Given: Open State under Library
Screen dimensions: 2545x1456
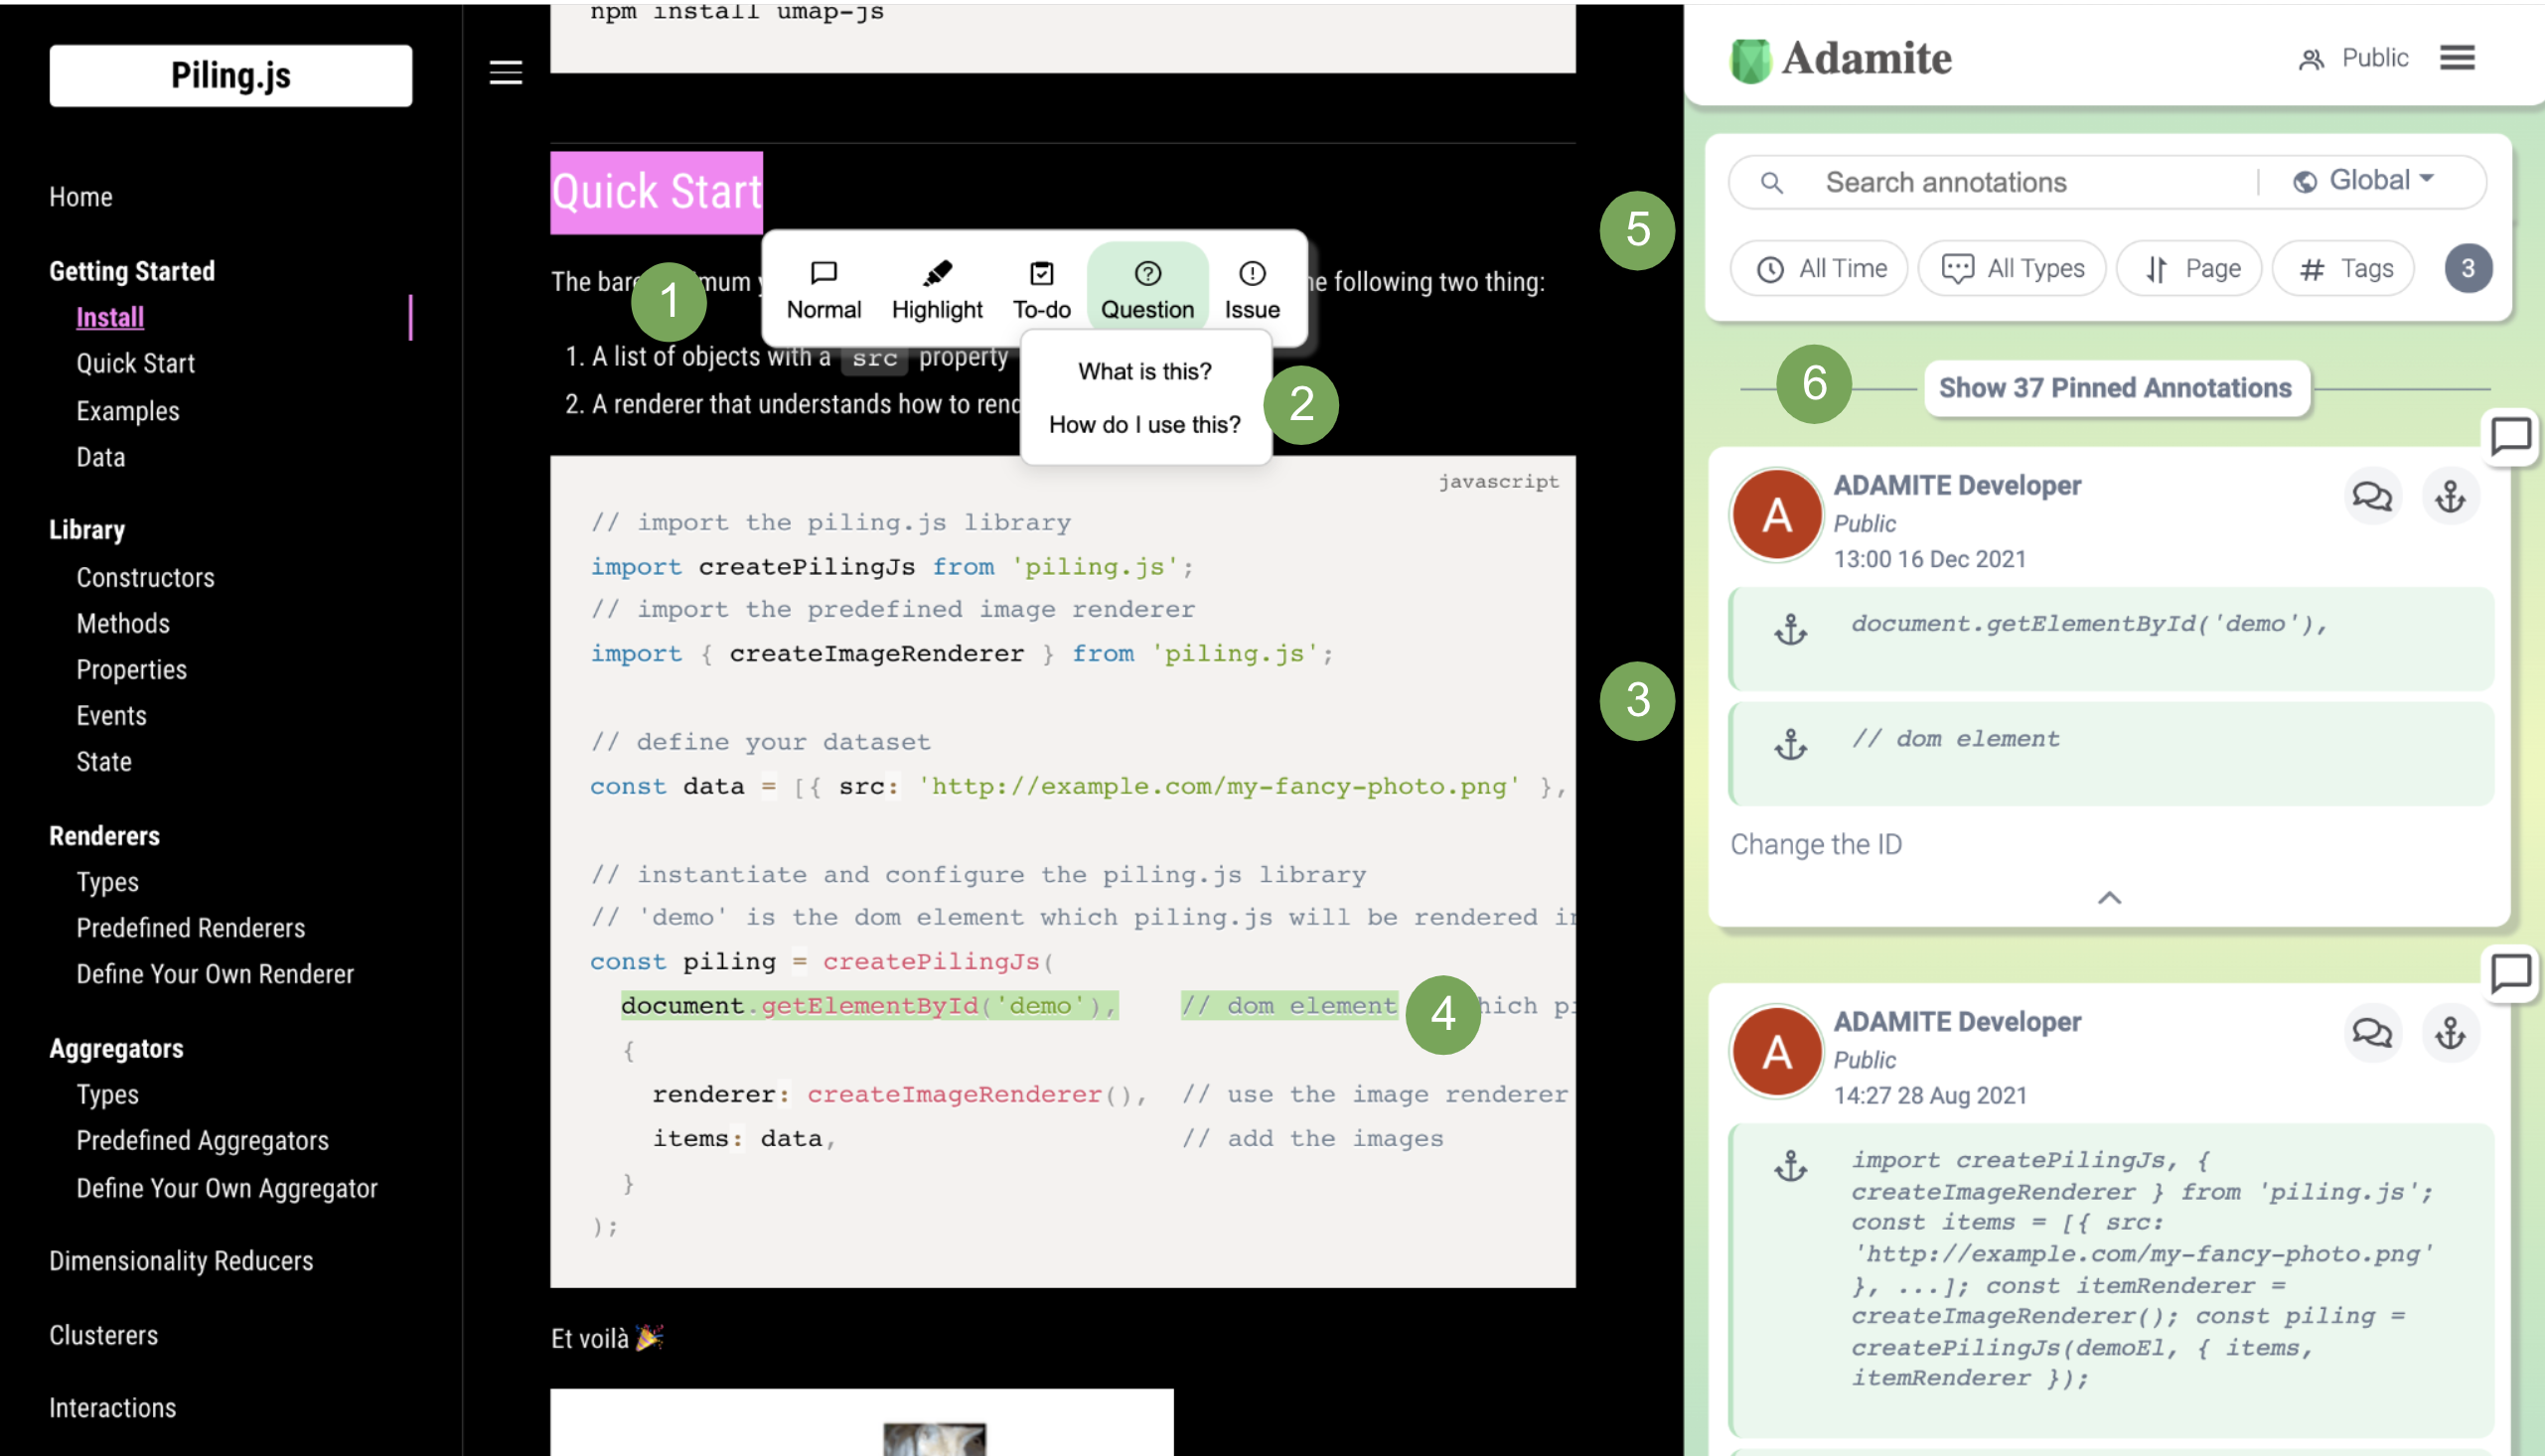Looking at the screenshot, I should tap(104, 761).
